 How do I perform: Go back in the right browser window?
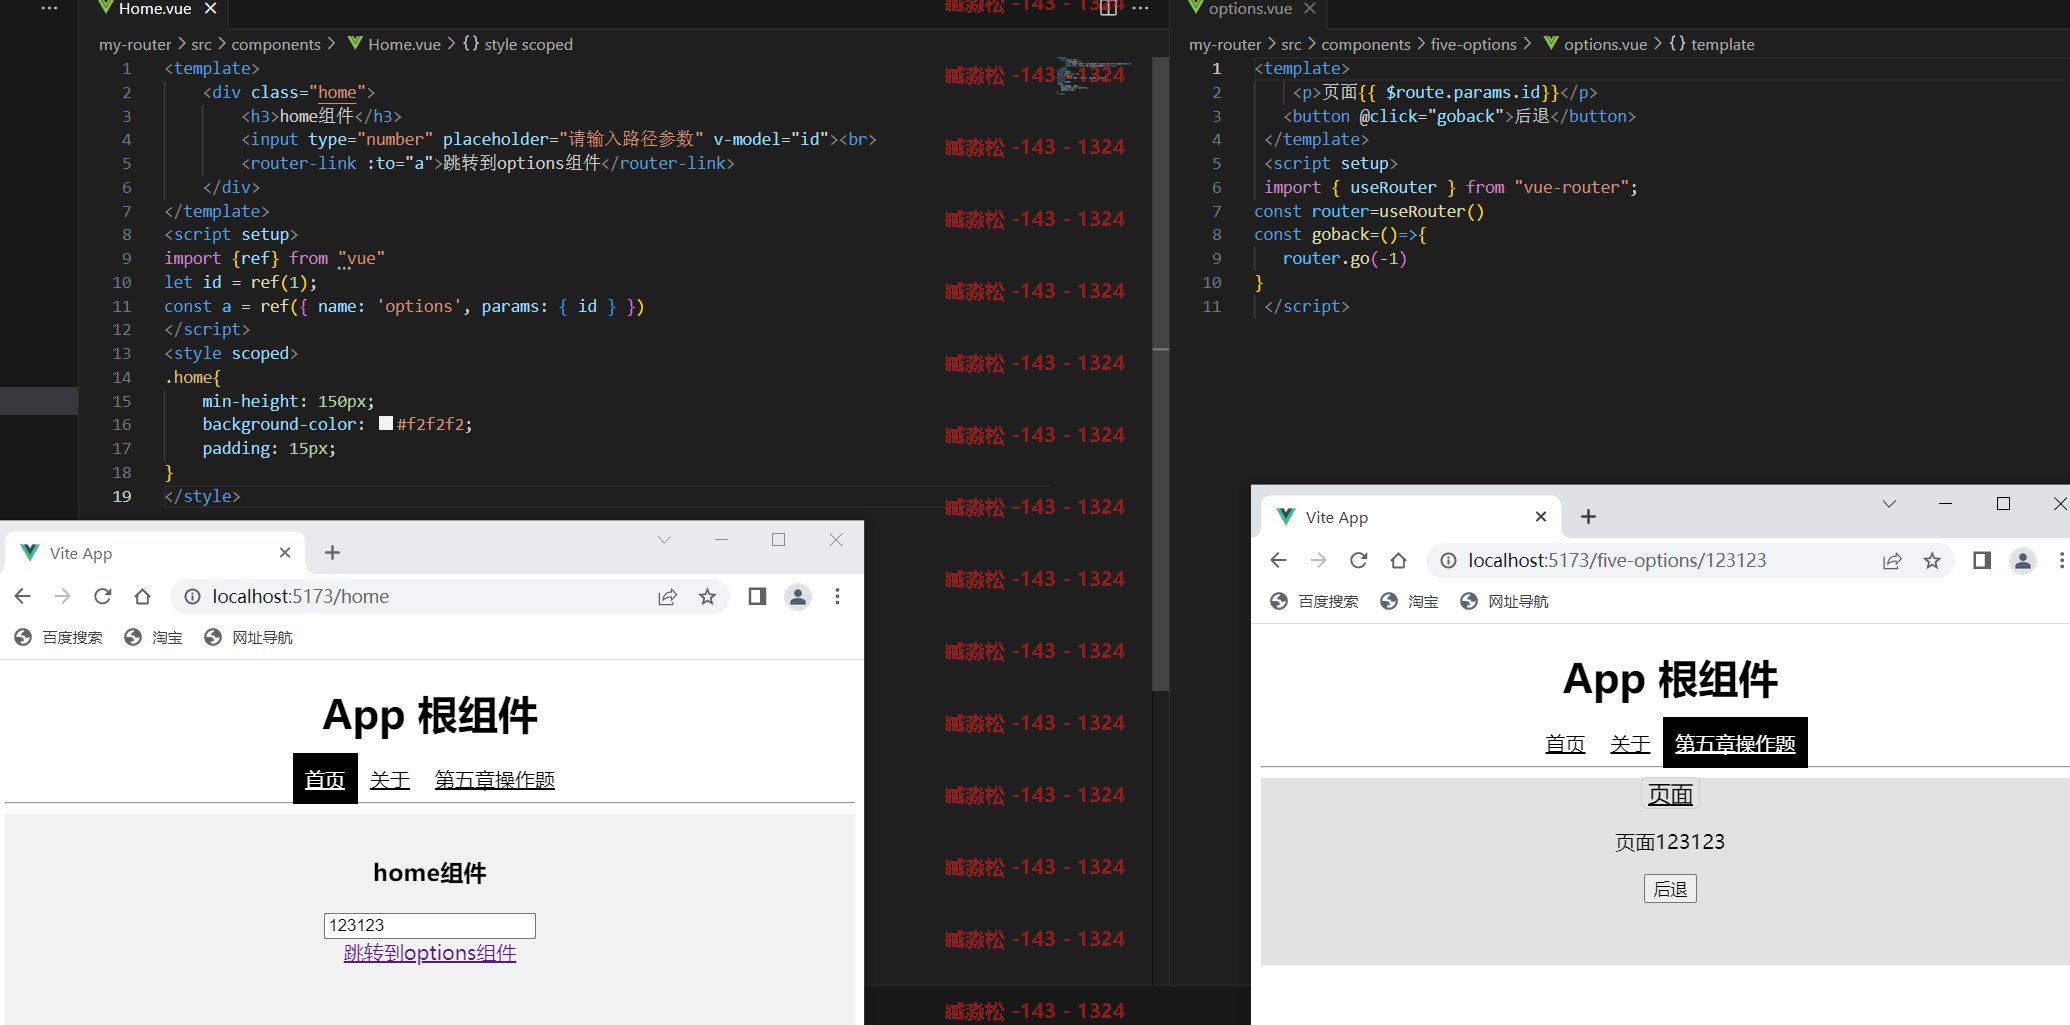coord(1279,561)
